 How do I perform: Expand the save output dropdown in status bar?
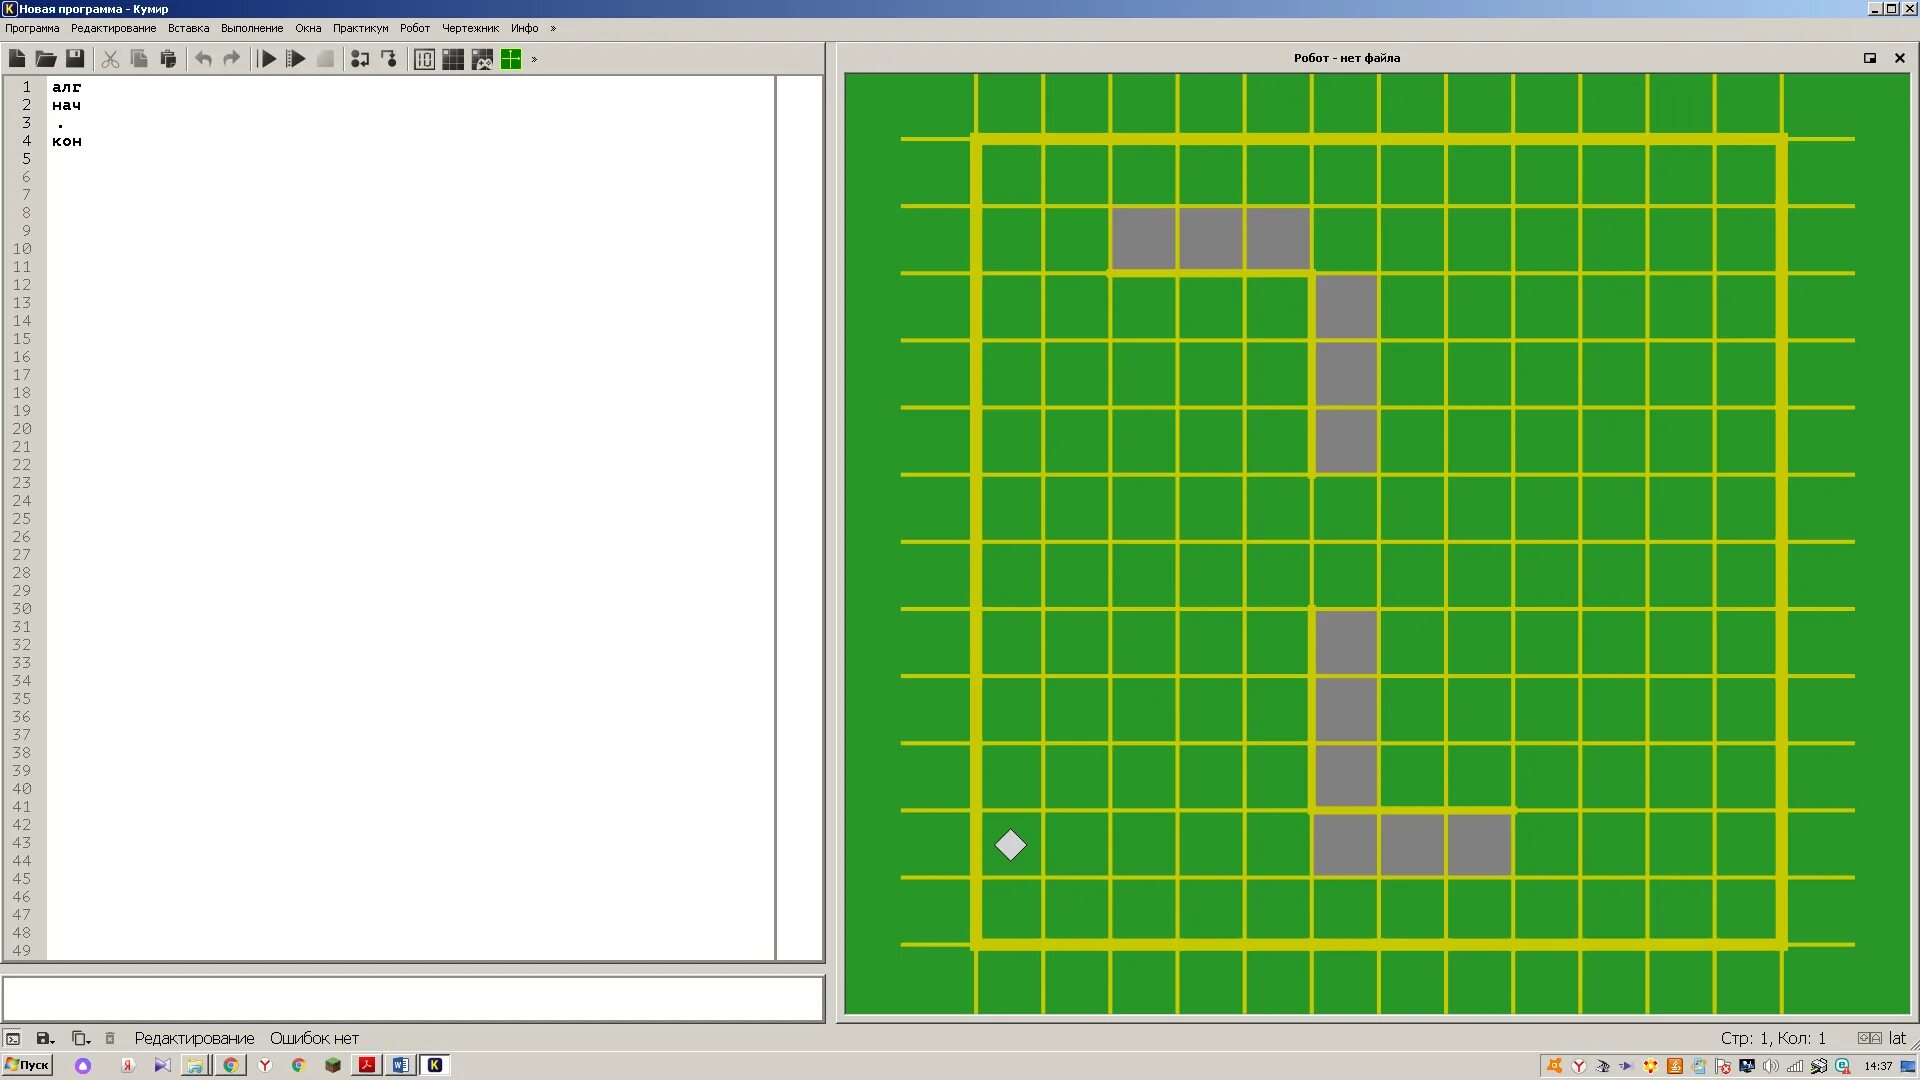pyautogui.click(x=46, y=1038)
